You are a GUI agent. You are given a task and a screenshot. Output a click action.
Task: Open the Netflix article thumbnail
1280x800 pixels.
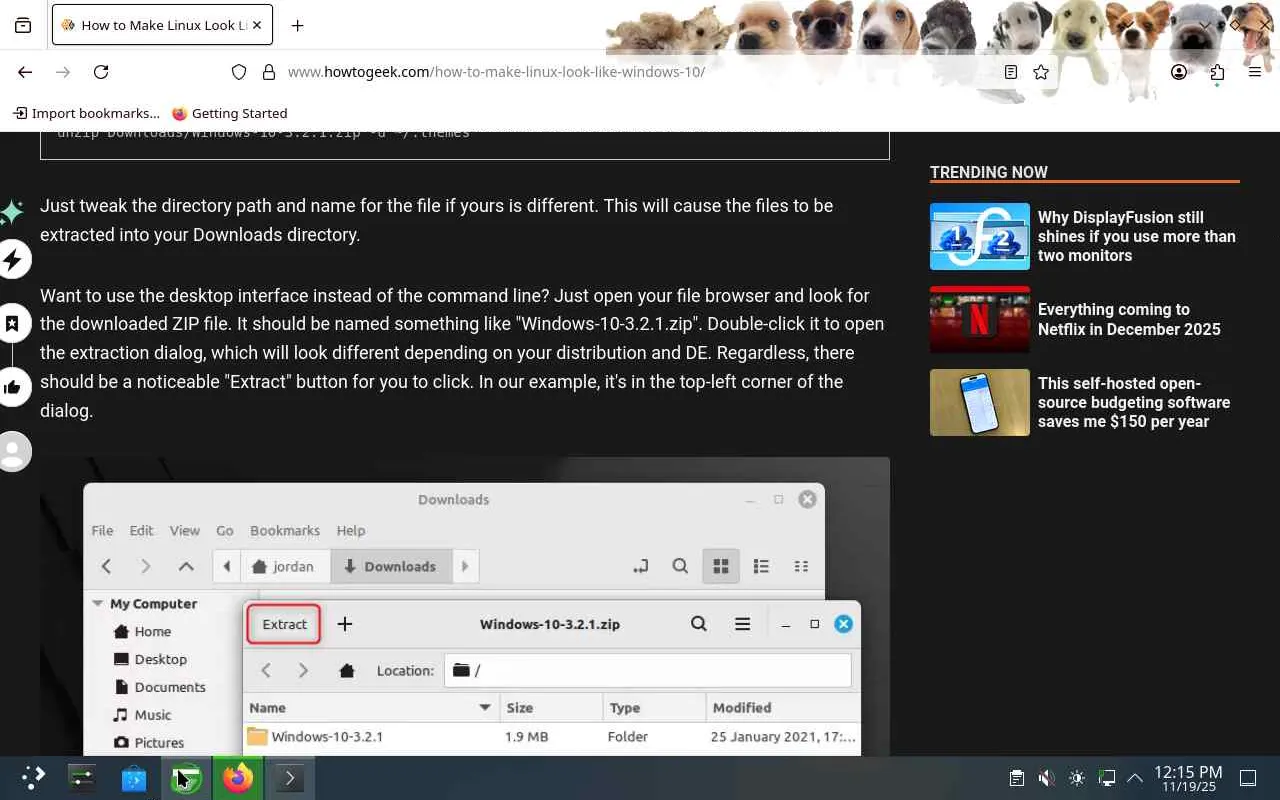click(x=980, y=319)
